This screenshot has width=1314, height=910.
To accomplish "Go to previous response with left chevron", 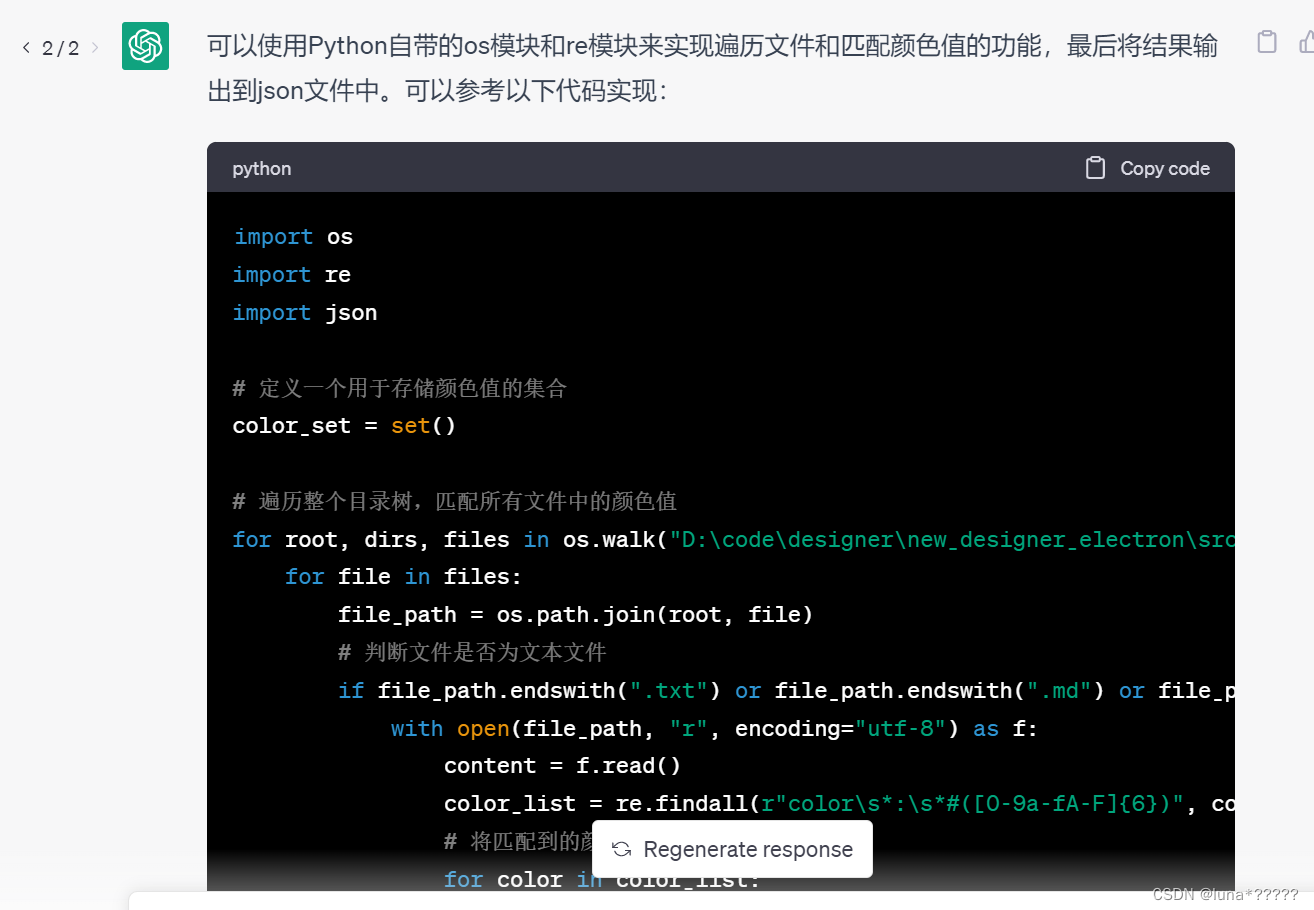I will 26,47.
